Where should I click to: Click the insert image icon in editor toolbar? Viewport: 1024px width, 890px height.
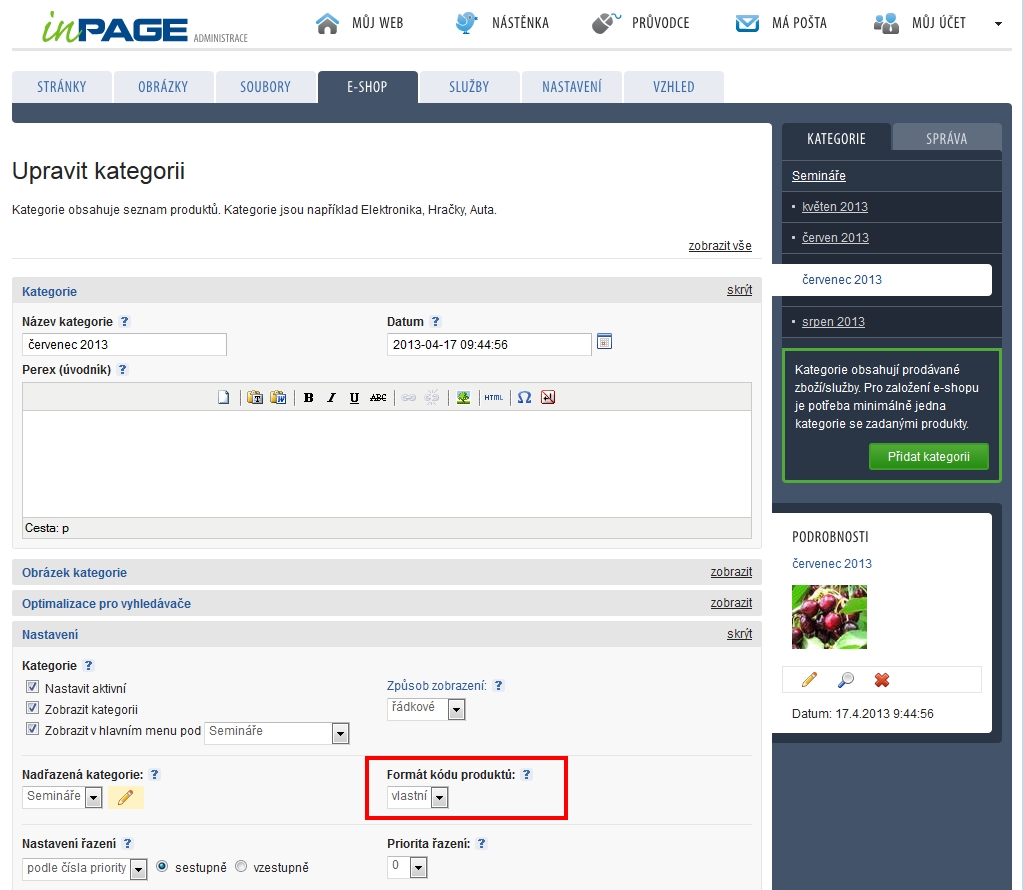(463, 397)
